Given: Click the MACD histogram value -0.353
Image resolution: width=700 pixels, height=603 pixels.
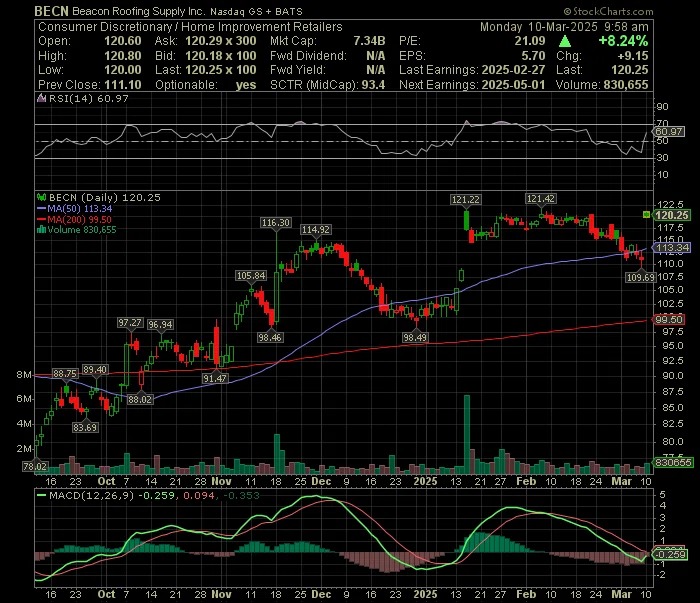Looking at the screenshot, I should click(x=241, y=495).
